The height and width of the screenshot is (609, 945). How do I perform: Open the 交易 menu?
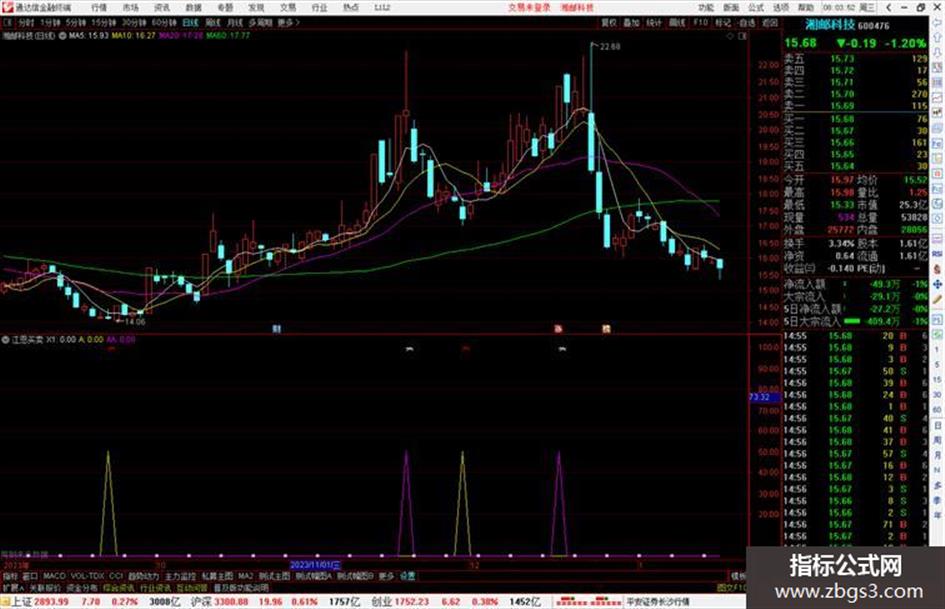(287, 7)
